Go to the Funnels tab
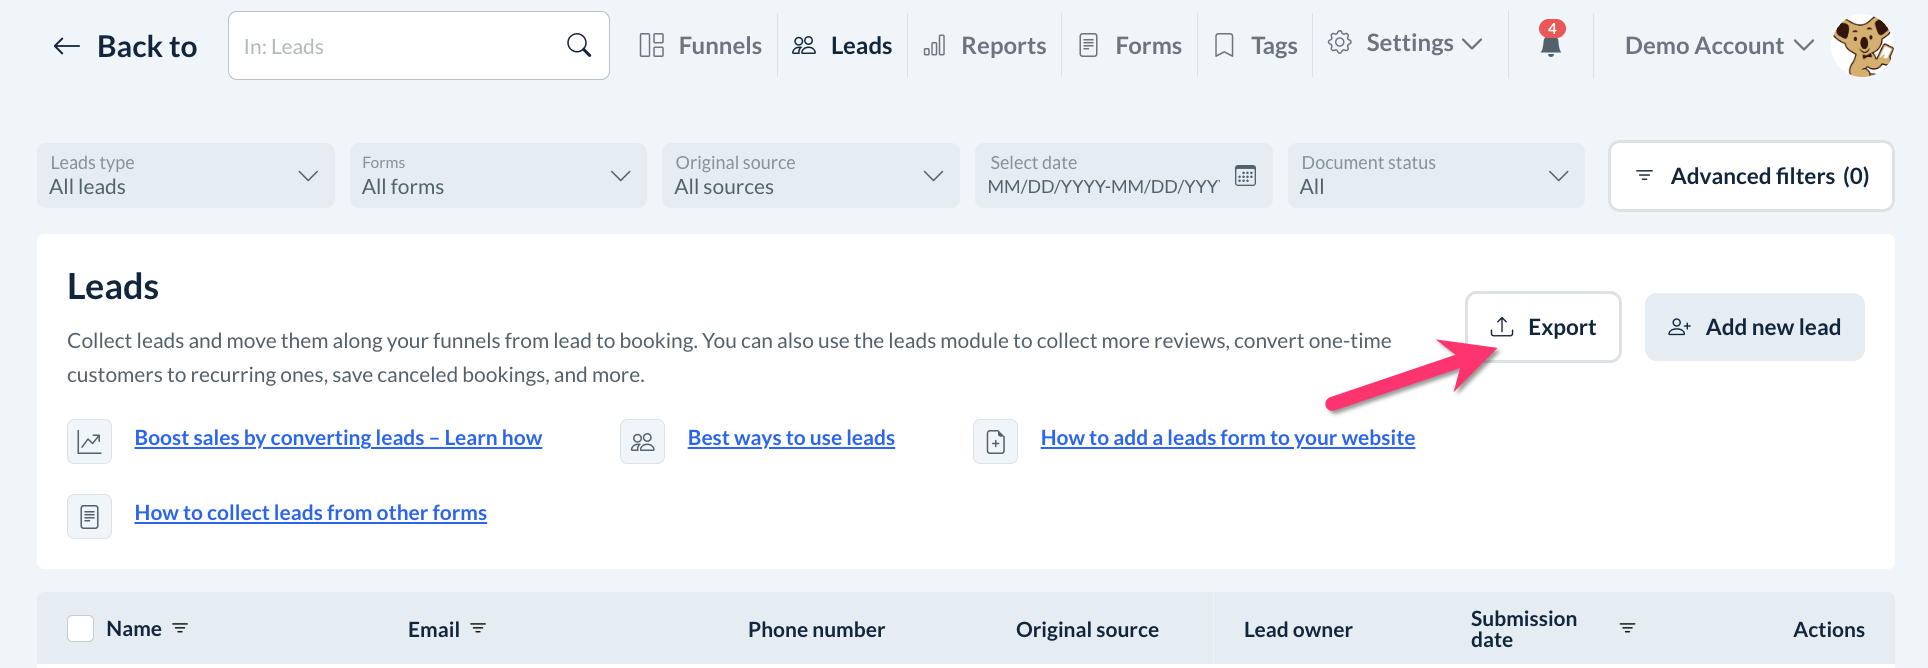The height and width of the screenshot is (668, 1928). pos(701,46)
